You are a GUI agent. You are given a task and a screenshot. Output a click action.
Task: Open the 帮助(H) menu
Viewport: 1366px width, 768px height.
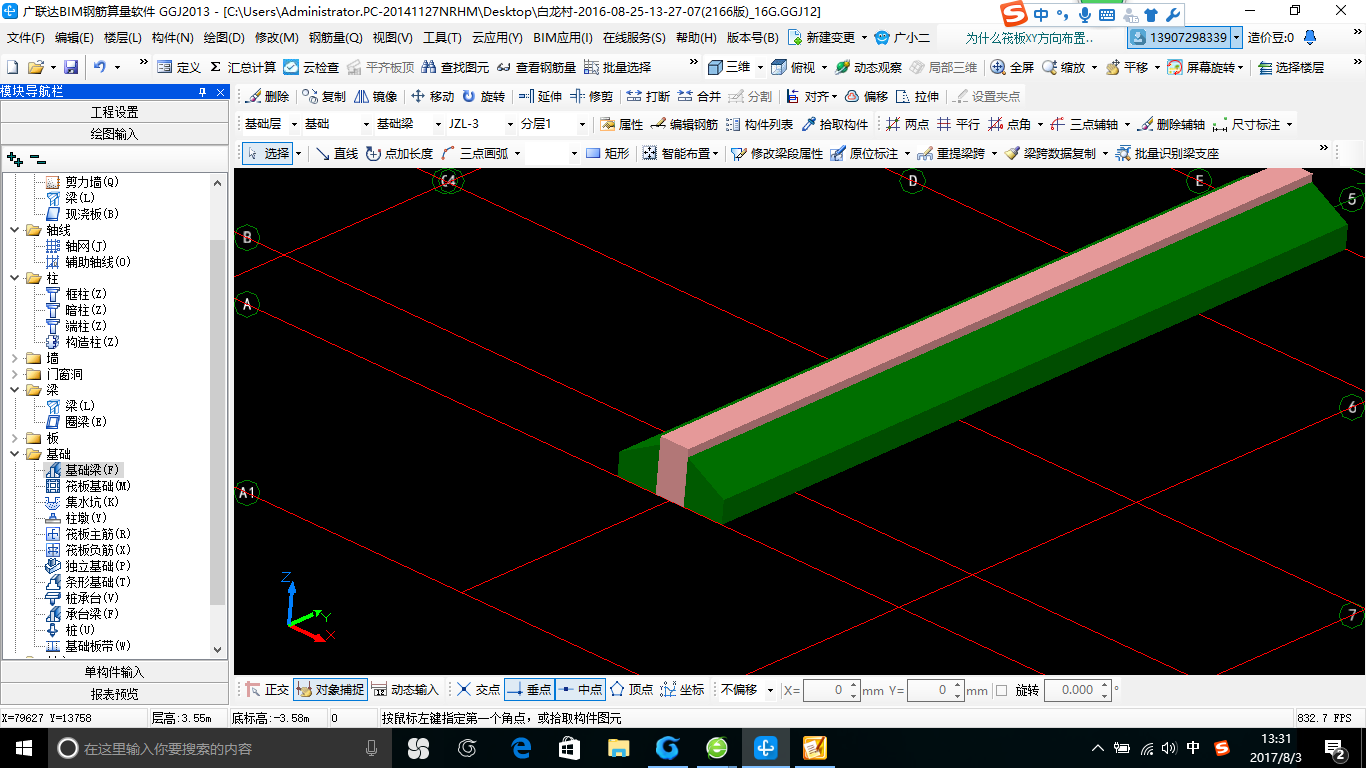(x=696, y=38)
